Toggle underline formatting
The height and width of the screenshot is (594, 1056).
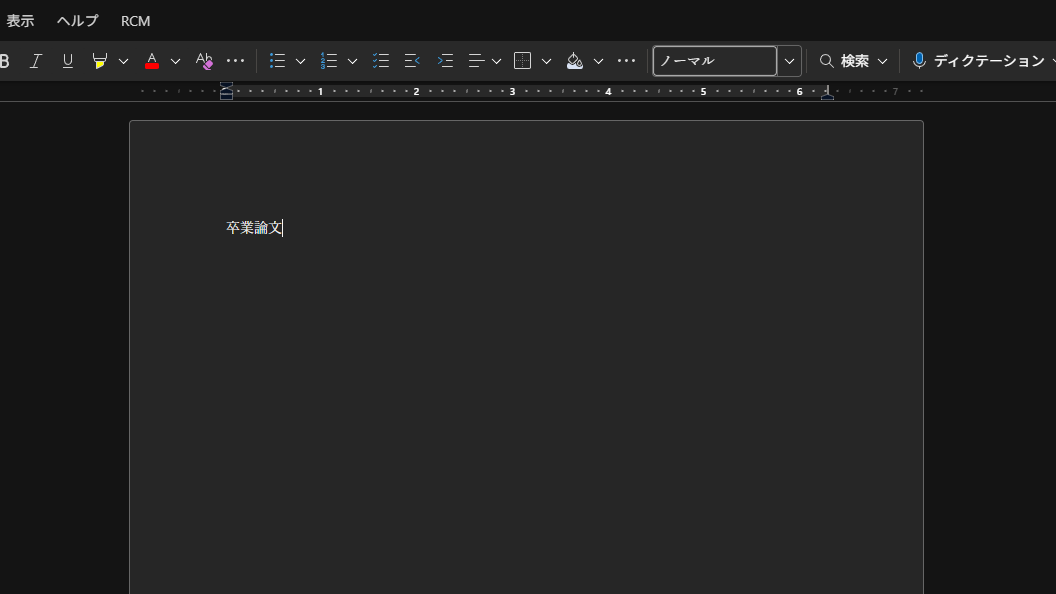(68, 61)
